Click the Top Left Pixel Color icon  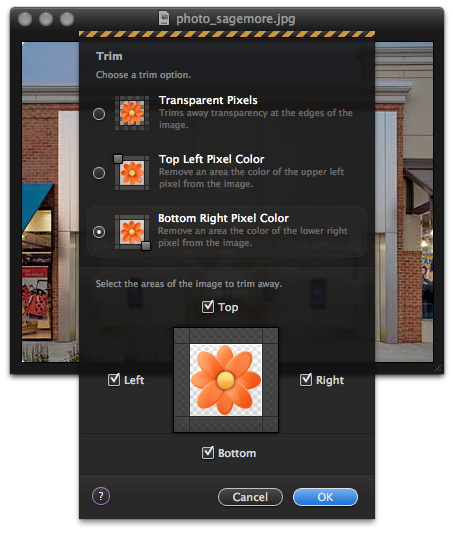point(132,173)
